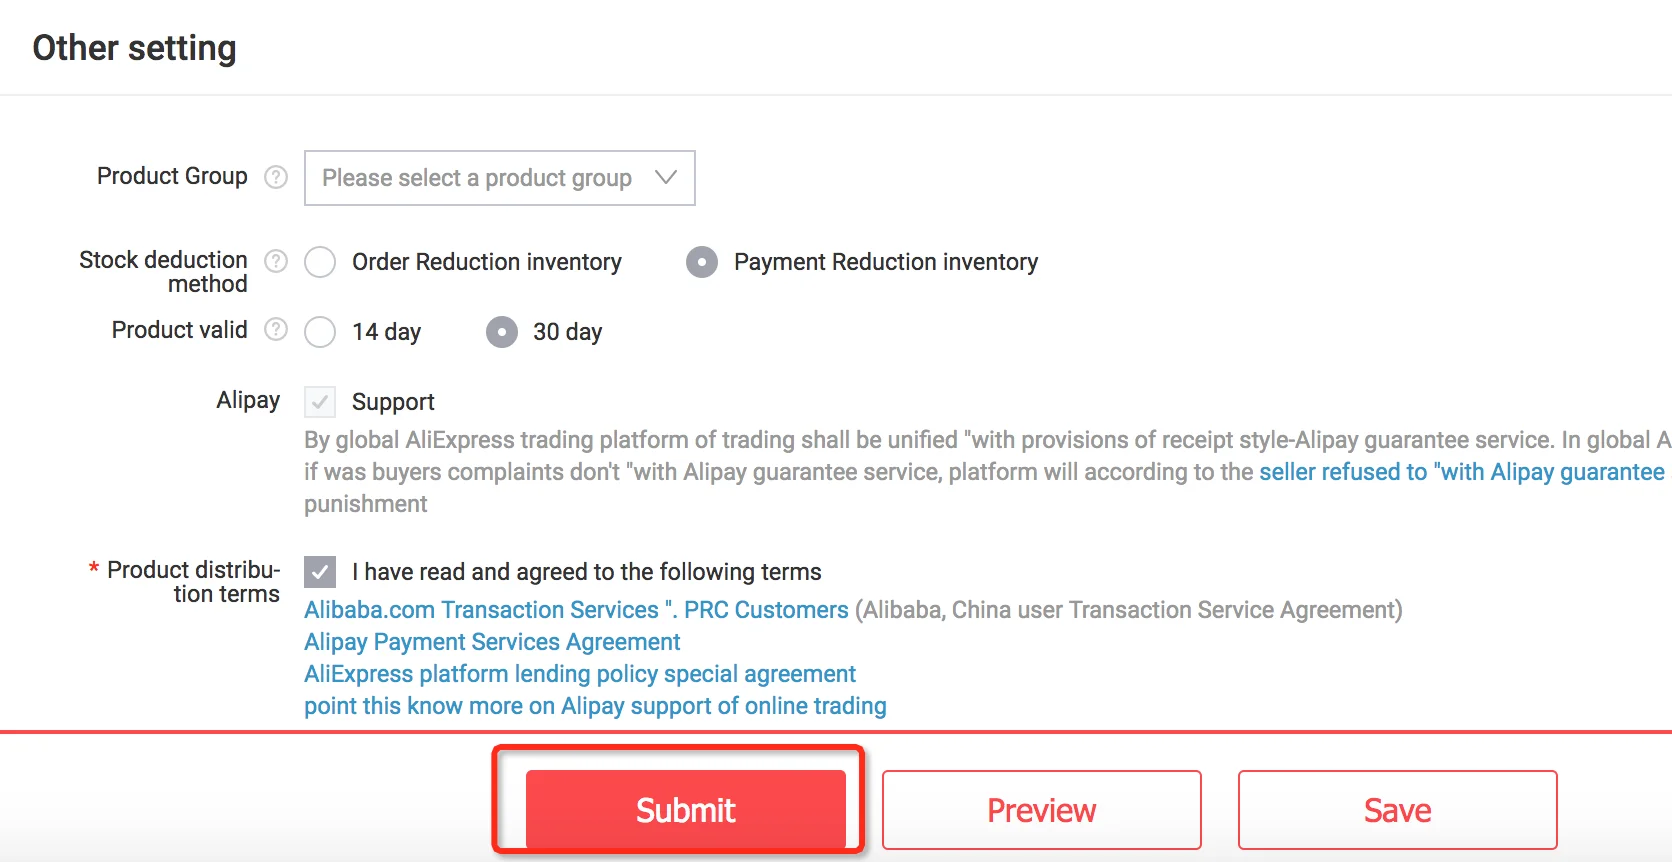Viewport: 1672px width, 862px height.
Task: Open the know more on Alipay support link
Action: [595, 706]
